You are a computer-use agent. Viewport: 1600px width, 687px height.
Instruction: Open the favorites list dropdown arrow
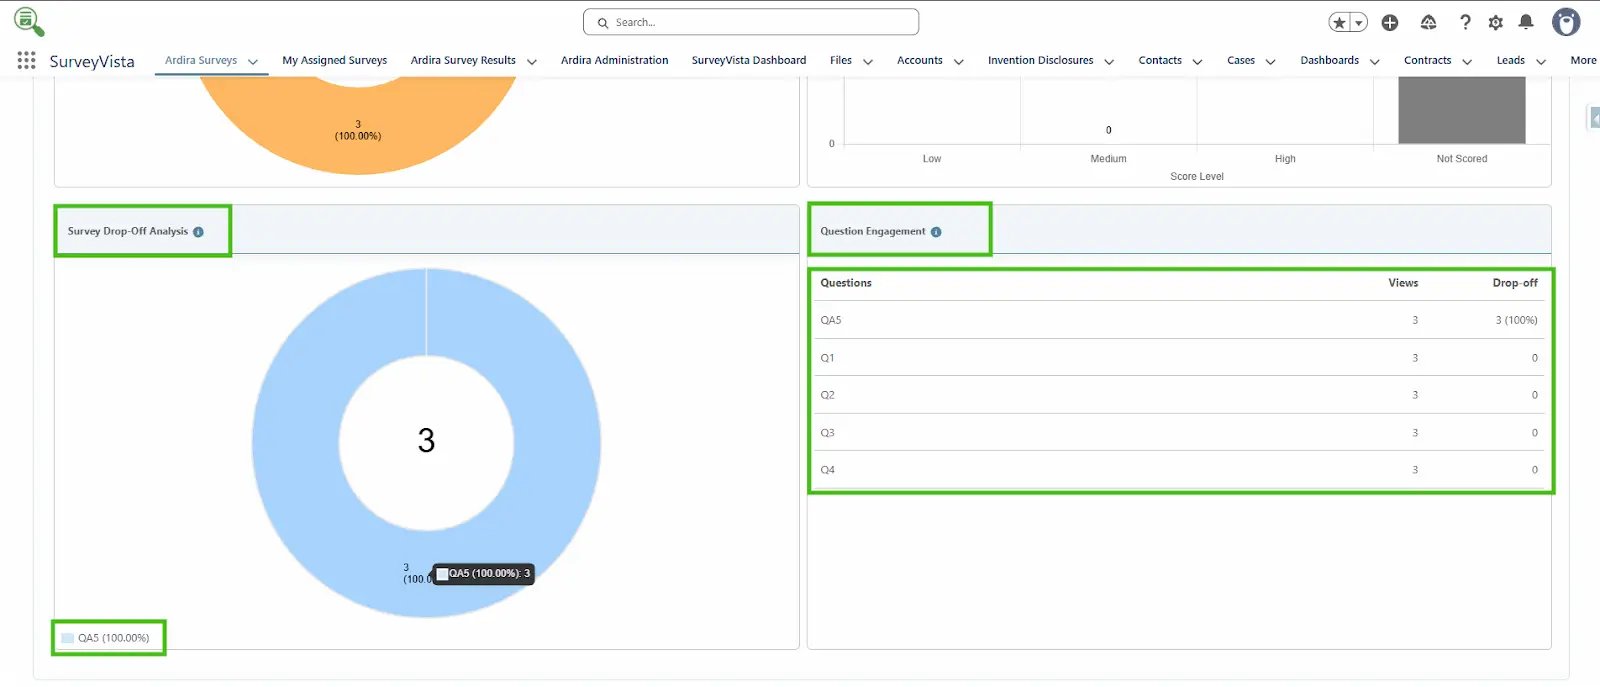[x=1359, y=22]
